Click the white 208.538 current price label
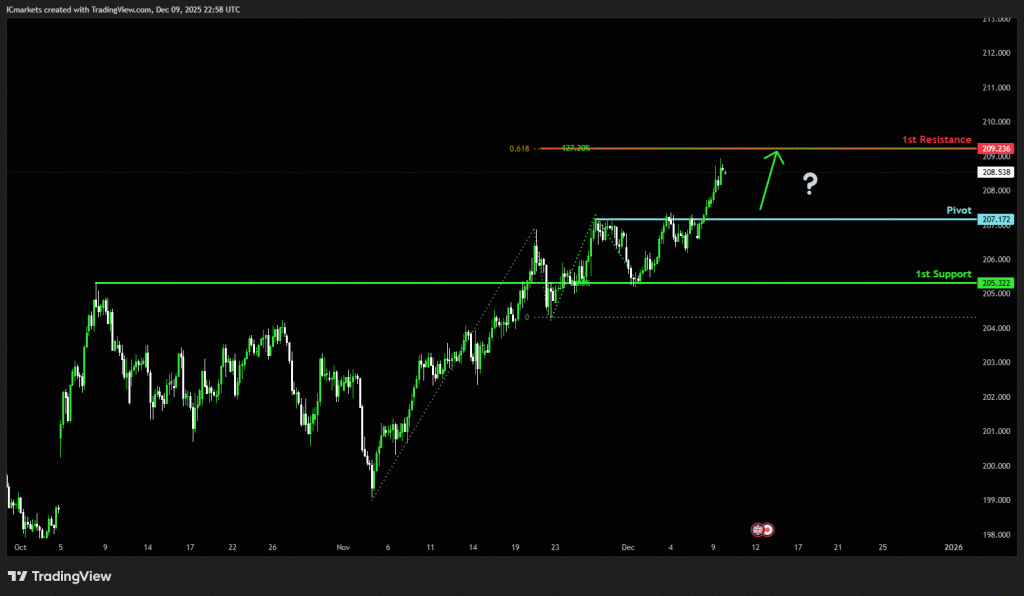This screenshot has height=596, width=1024. [997, 172]
